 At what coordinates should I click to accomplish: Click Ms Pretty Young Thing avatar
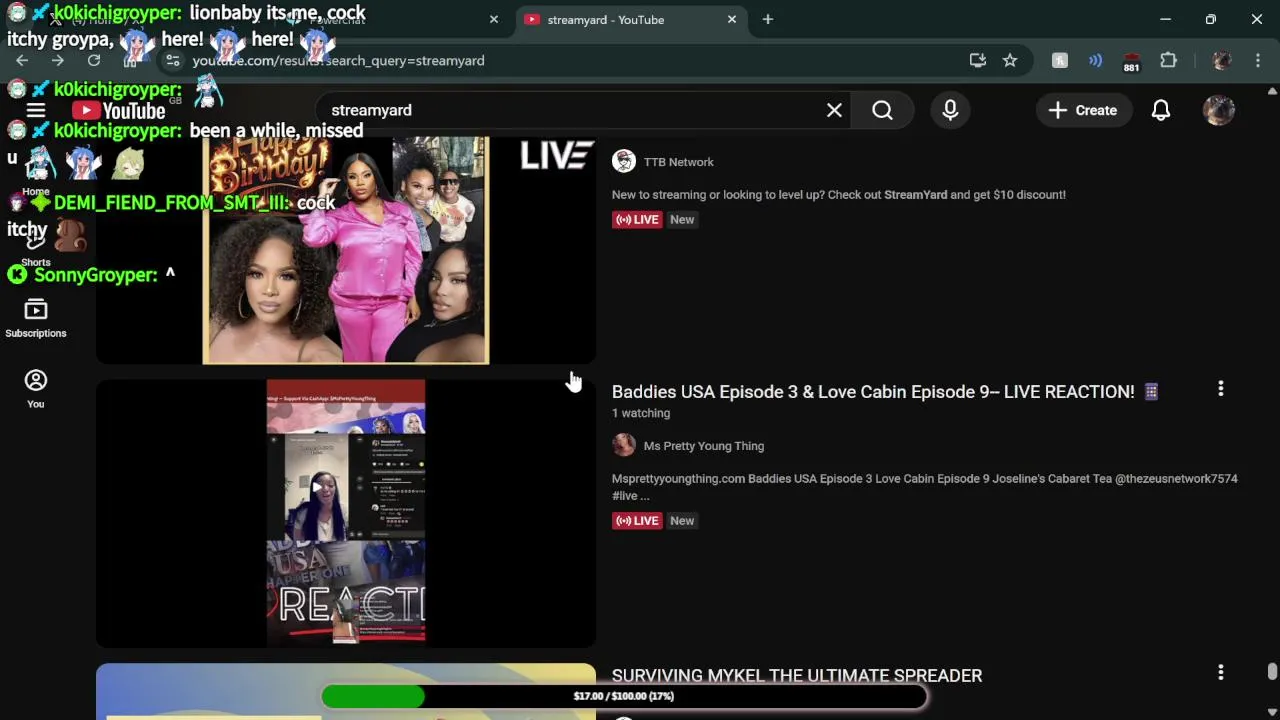click(624, 445)
